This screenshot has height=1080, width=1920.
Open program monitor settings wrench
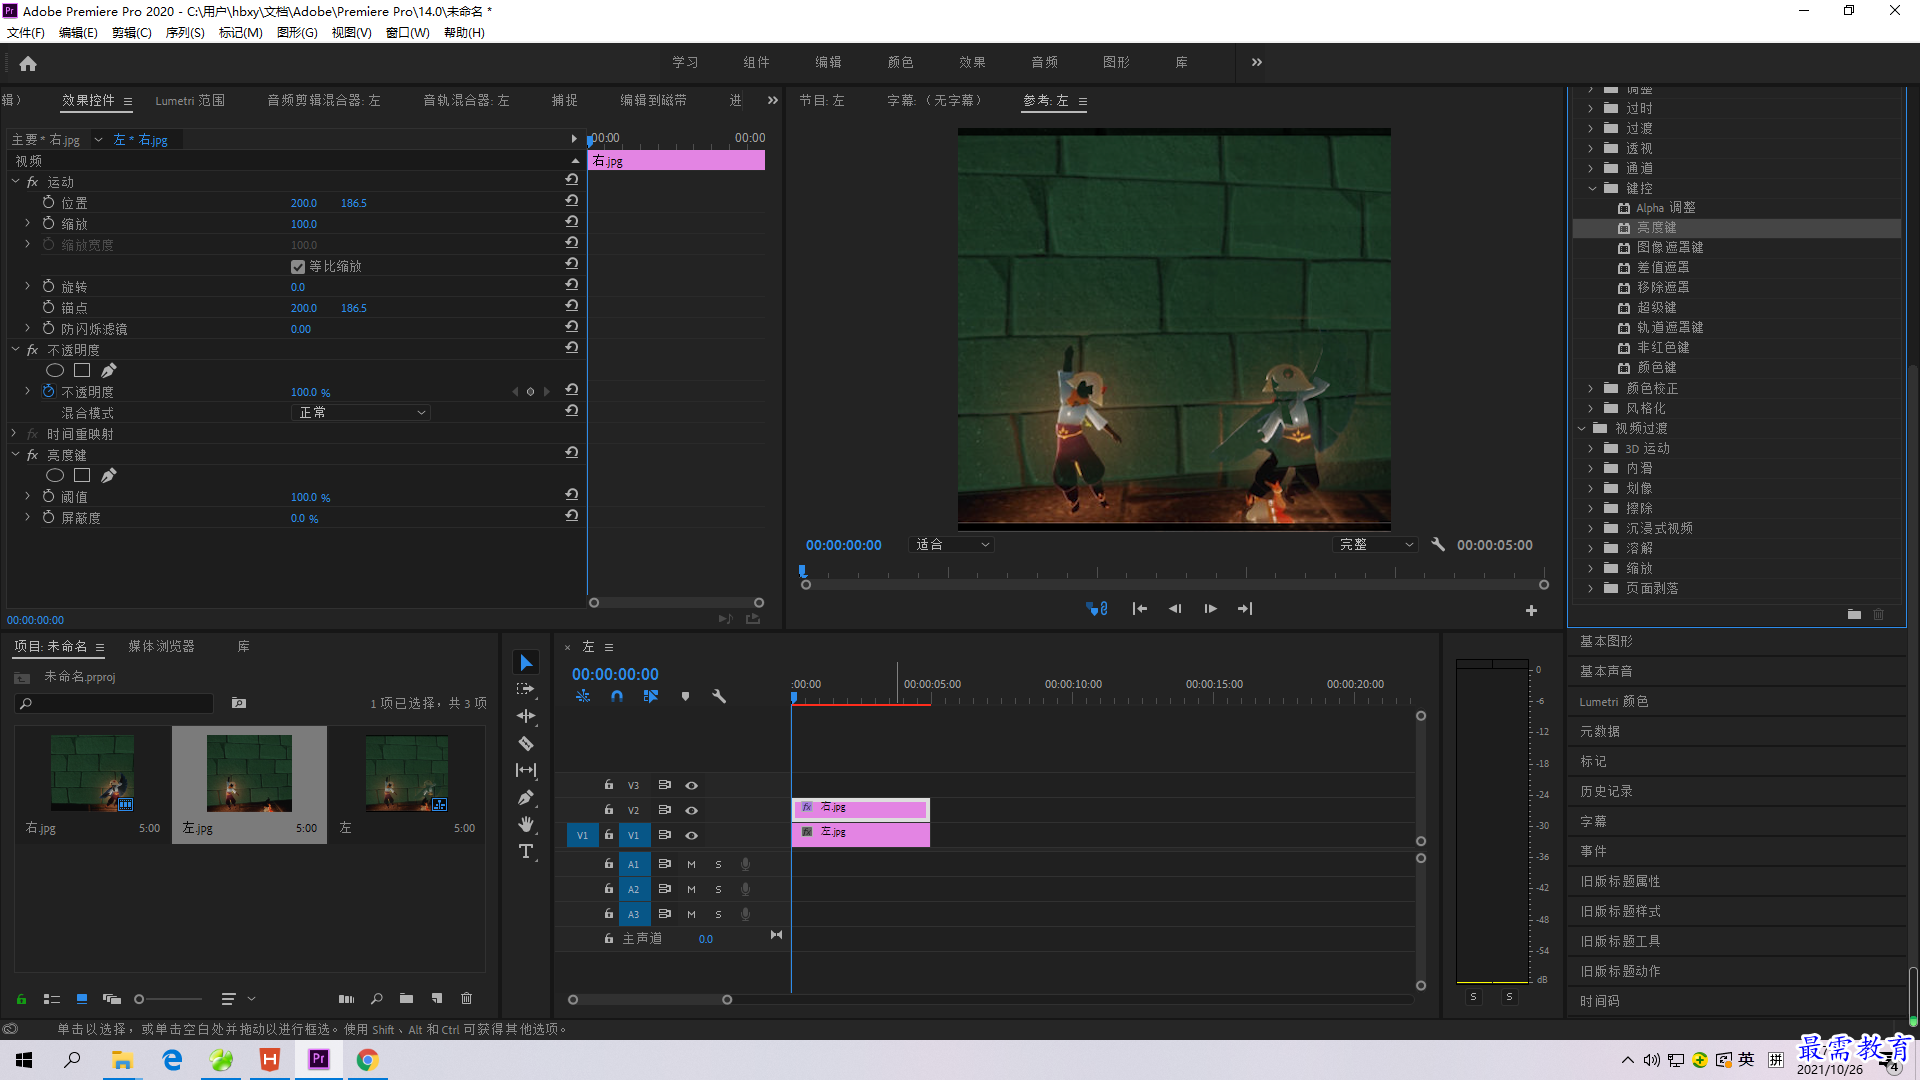click(1438, 545)
